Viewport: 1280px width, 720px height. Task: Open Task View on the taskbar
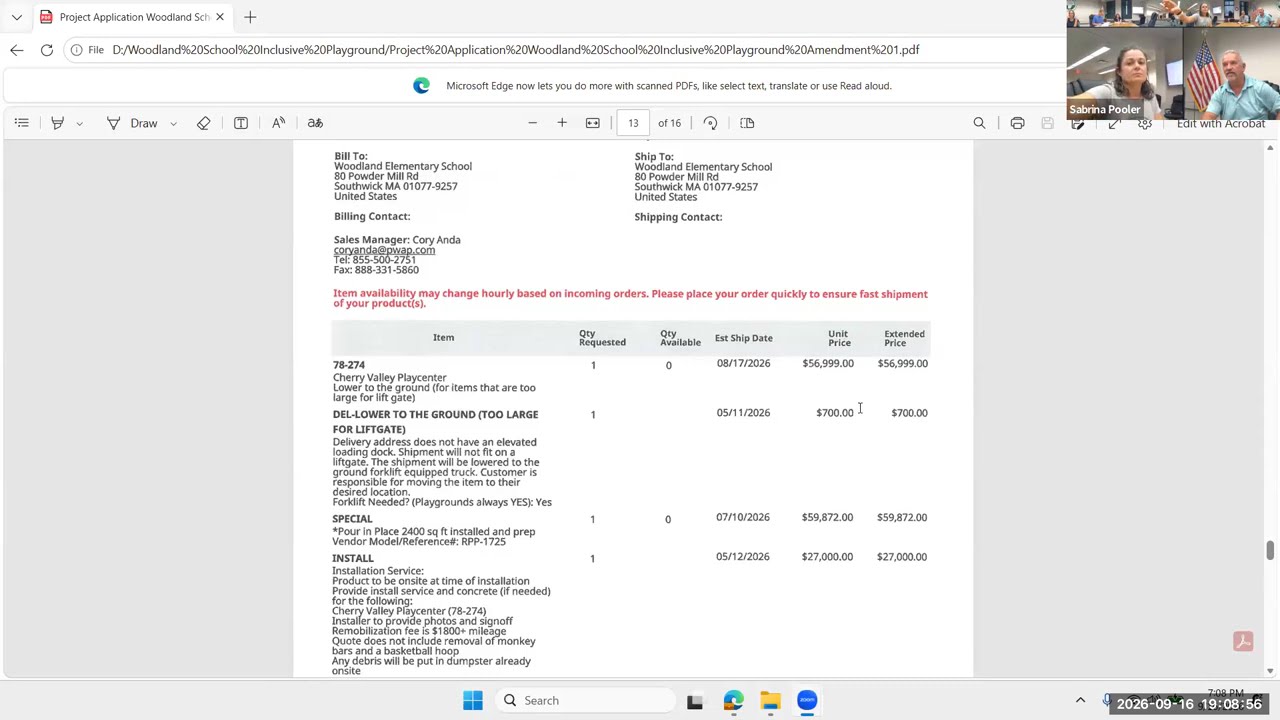695,700
